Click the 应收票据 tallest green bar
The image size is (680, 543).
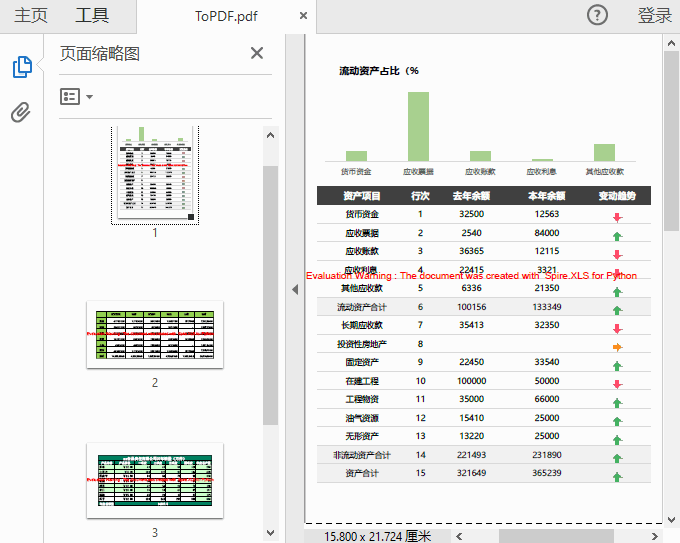tap(418, 126)
